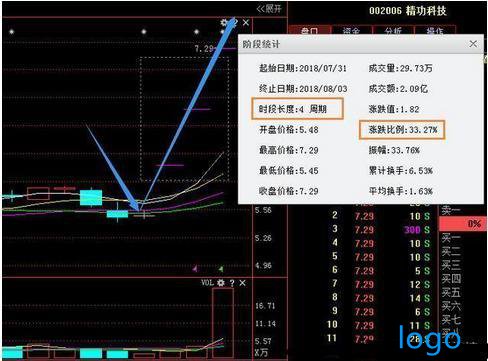Click the 4.96 price axis label

(263, 266)
